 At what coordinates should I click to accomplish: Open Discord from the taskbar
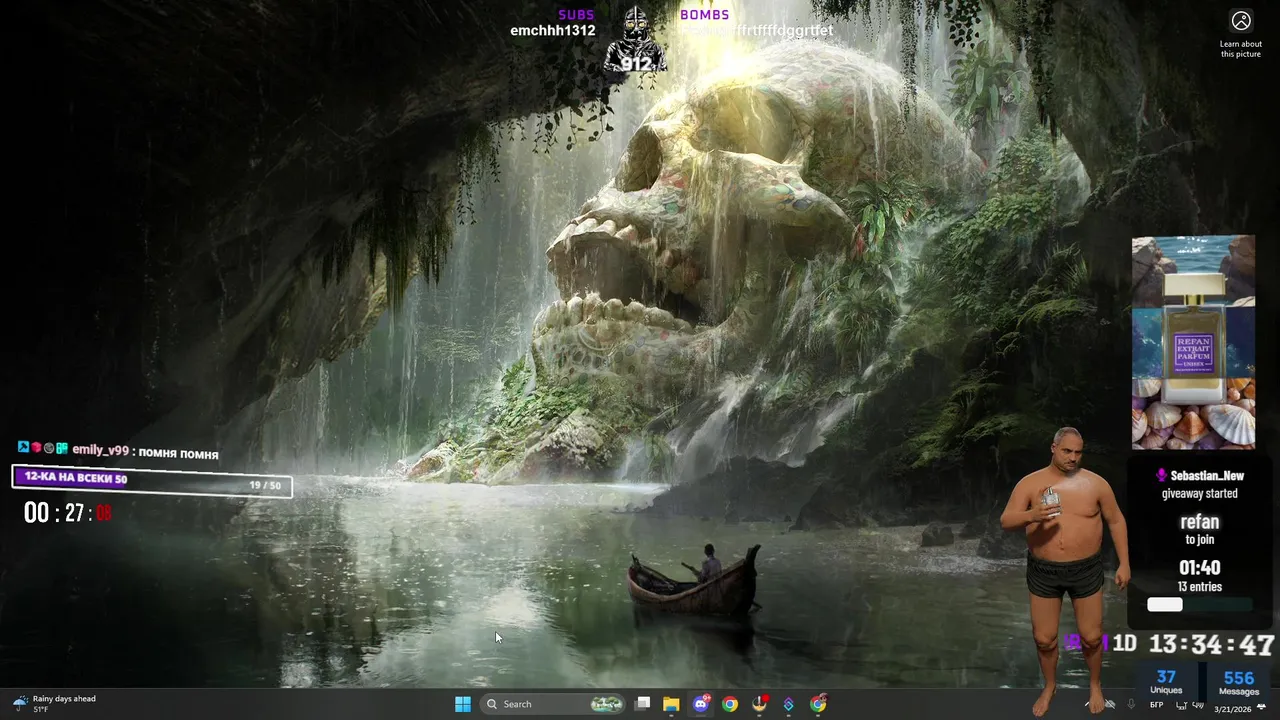pyautogui.click(x=701, y=704)
